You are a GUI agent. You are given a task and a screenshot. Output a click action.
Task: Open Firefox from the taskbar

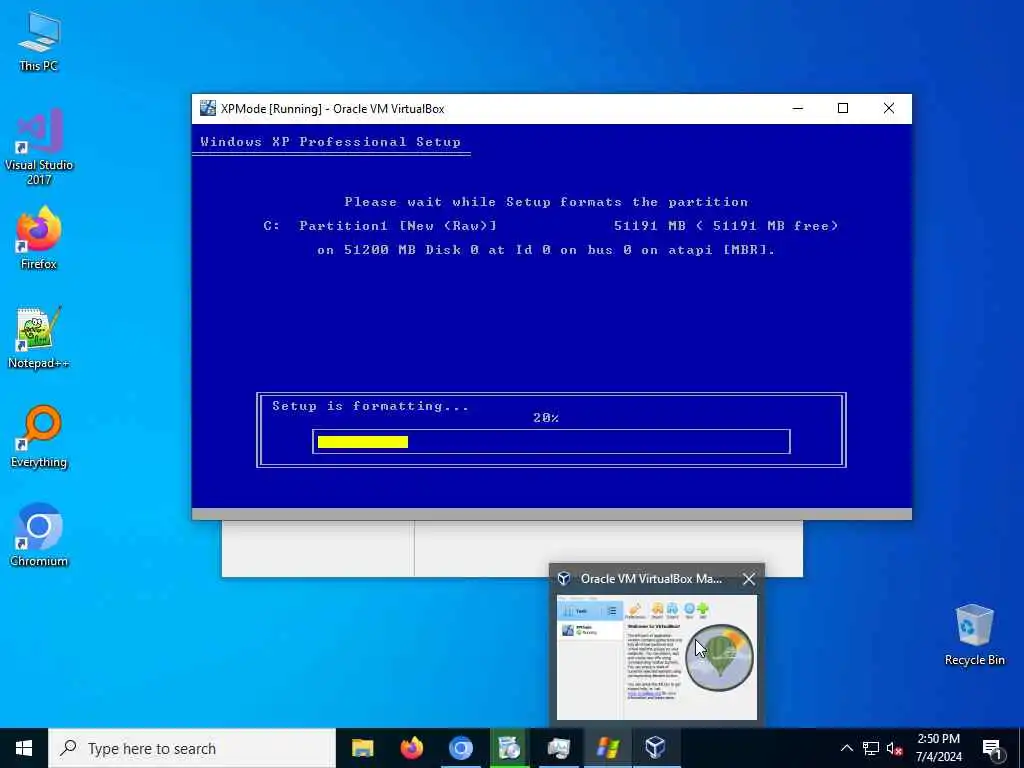(x=411, y=748)
